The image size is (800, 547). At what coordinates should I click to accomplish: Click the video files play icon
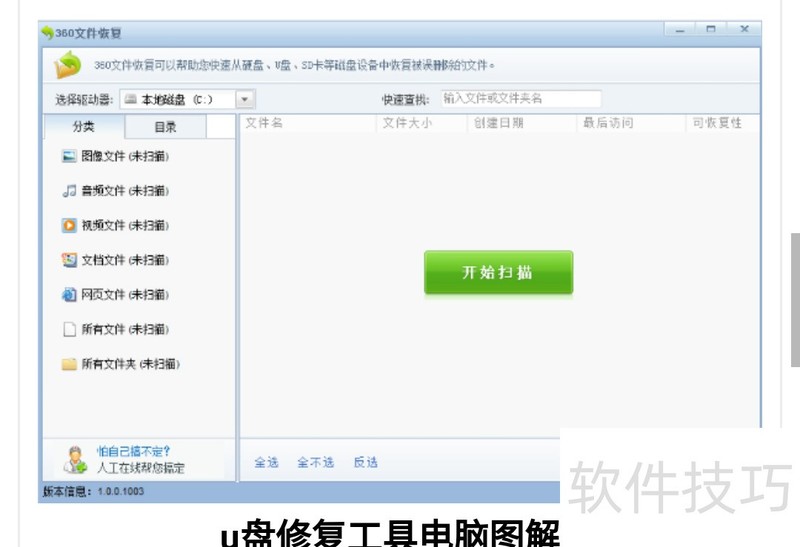69,225
